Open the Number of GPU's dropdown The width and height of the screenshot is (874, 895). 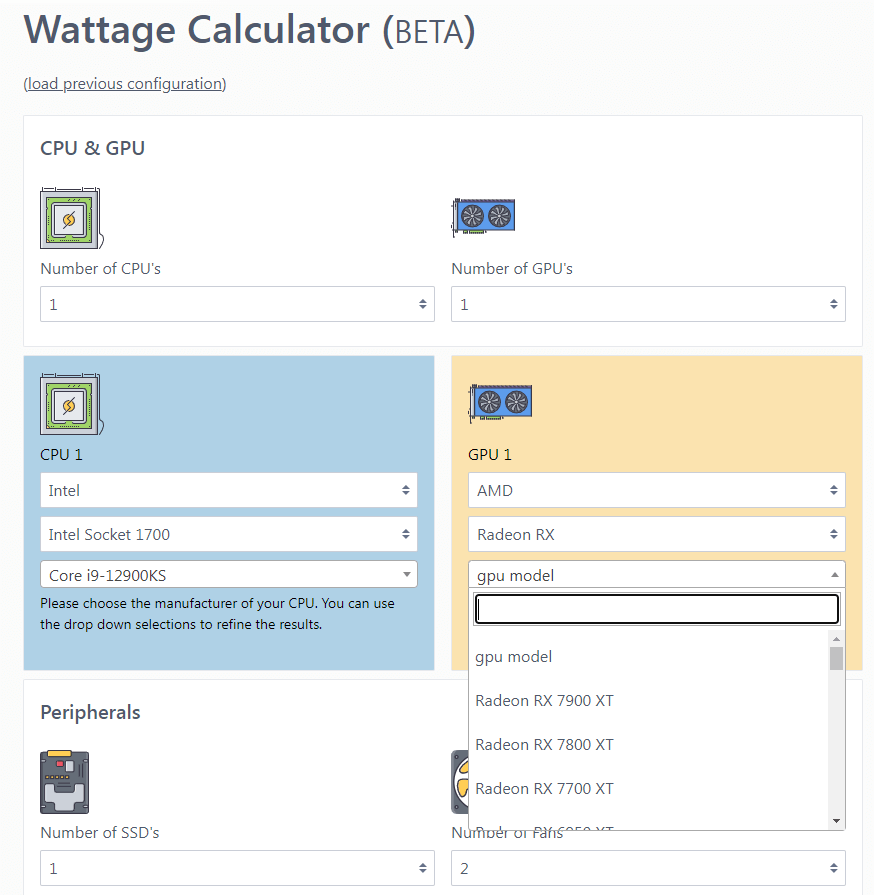point(648,304)
